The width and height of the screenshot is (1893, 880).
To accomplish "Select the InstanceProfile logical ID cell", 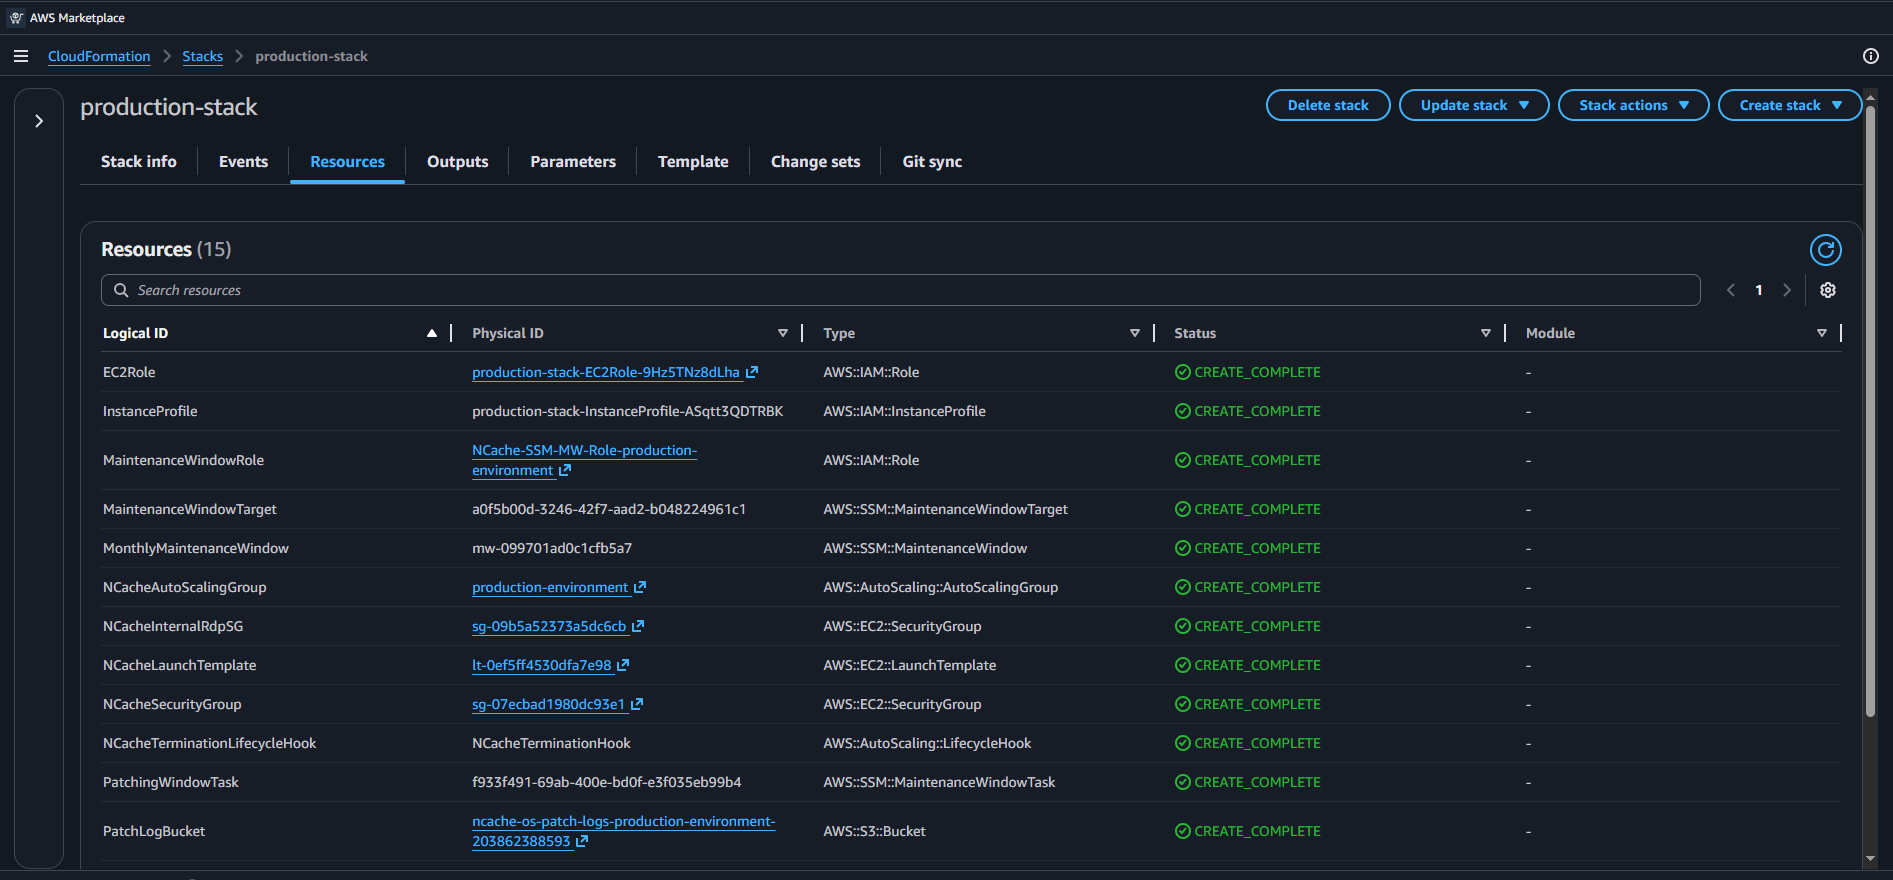I will tap(150, 411).
